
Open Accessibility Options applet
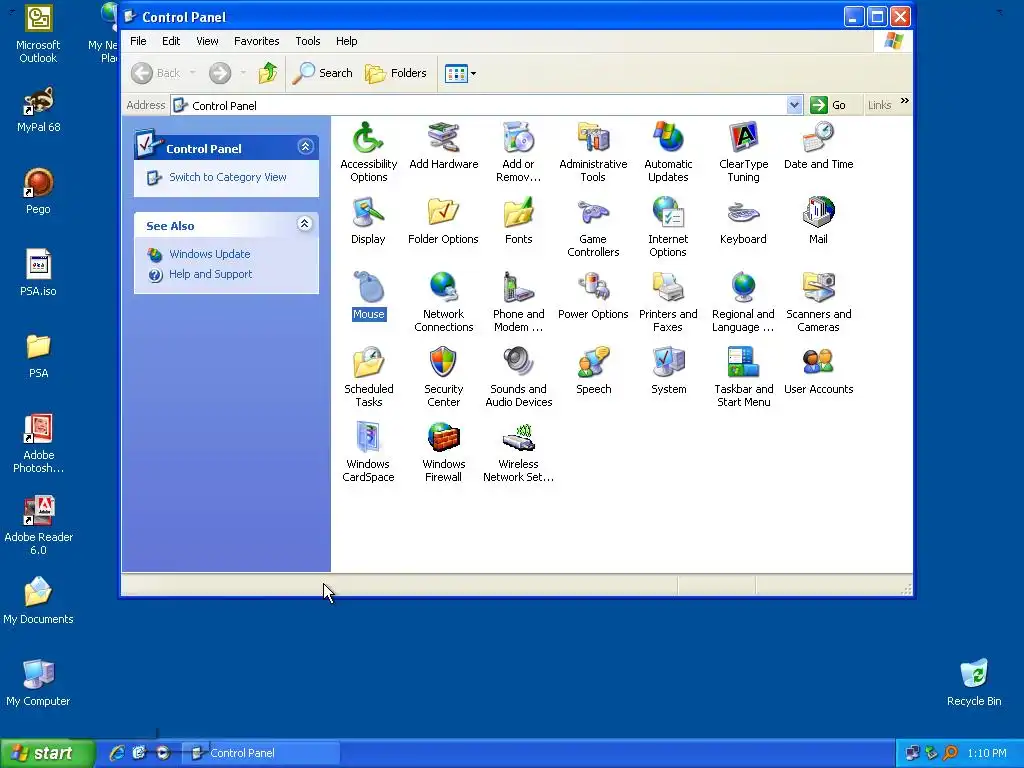368,152
